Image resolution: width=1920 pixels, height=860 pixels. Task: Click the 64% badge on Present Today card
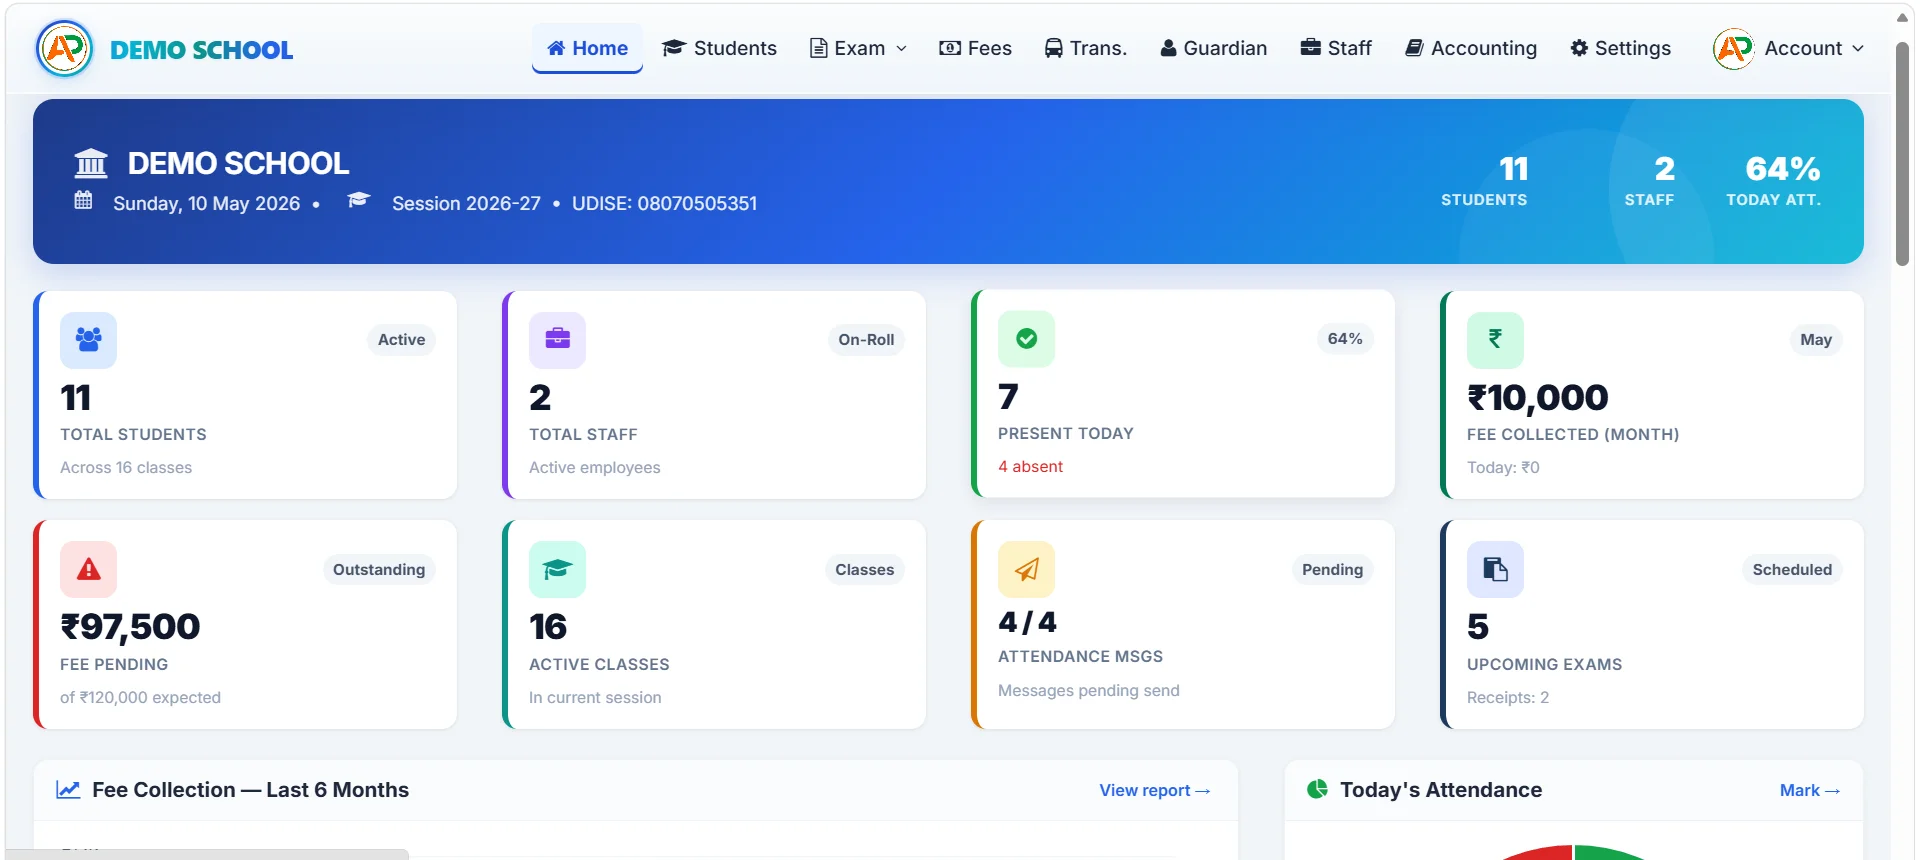coord(1345,339)
